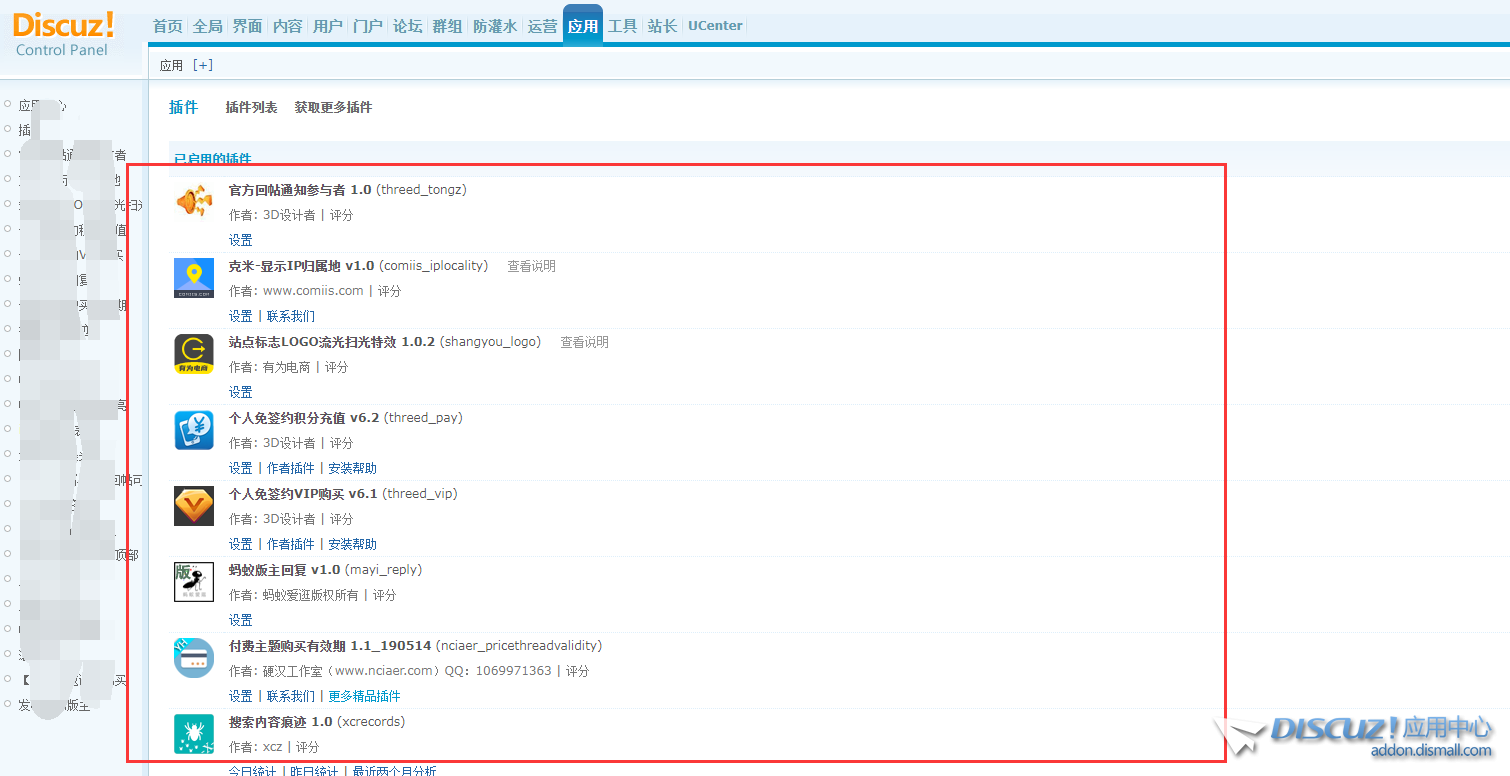
Task: Click 评分 for threed_vip plugin
Action: (x=341, y=519)
